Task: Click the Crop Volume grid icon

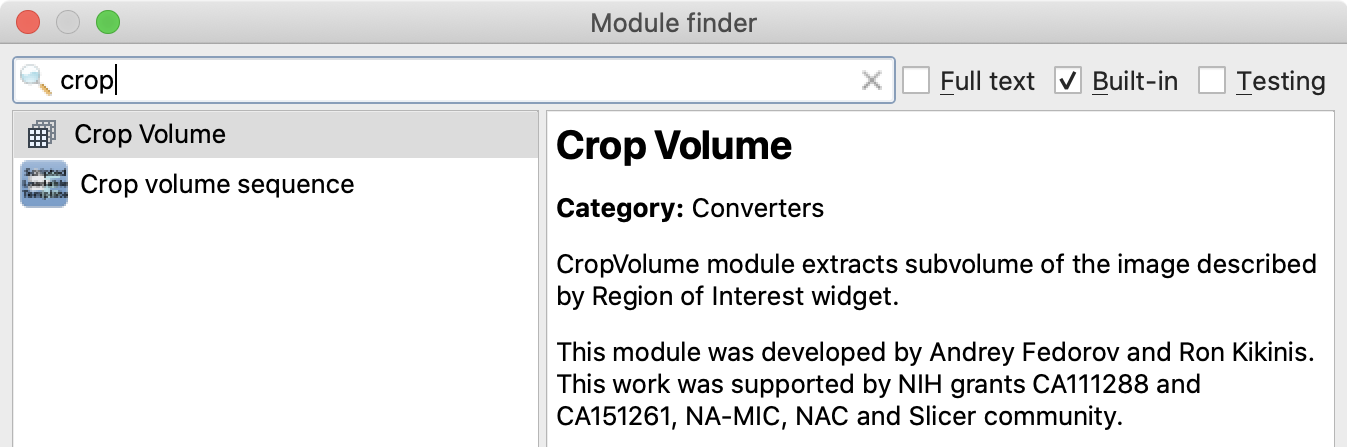Action: click(x=43, y=134)
